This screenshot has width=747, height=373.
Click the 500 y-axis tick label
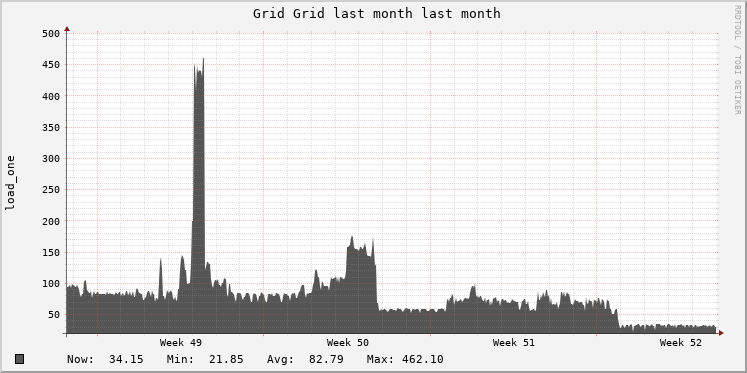click(x=51, y=34)
